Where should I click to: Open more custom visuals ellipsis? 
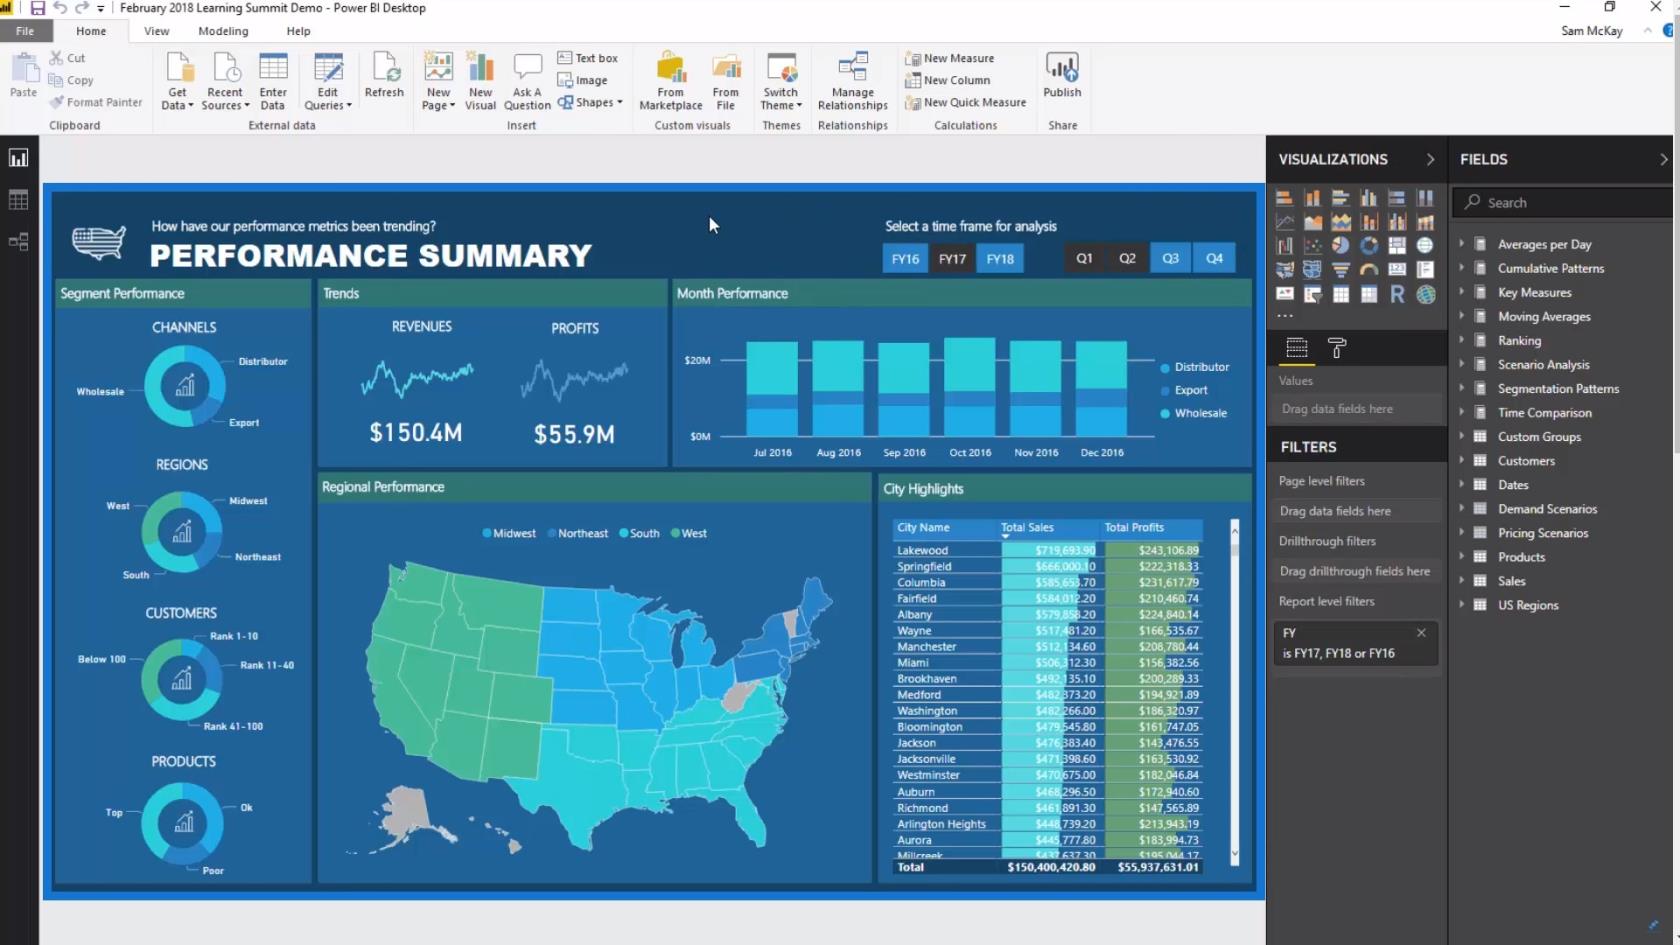[x=1285, y=316]
